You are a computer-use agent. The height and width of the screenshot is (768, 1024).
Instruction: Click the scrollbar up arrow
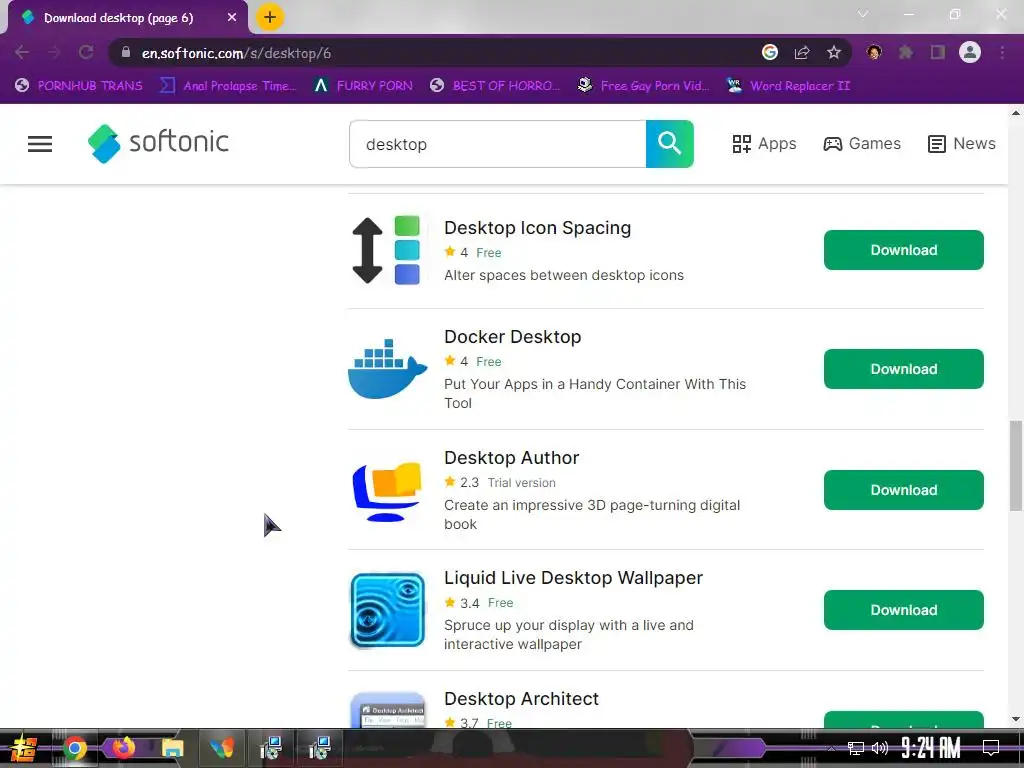[x=1016, y=113]
